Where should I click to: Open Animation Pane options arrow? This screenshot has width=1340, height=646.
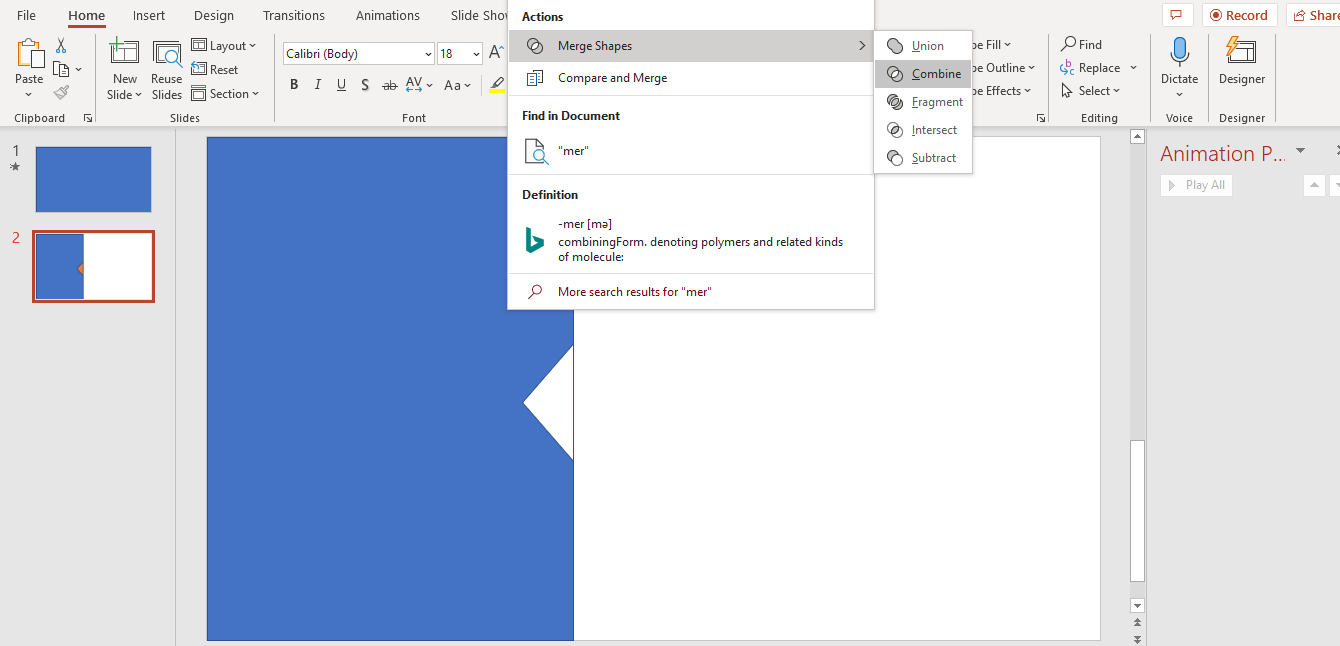(1300, 151)
